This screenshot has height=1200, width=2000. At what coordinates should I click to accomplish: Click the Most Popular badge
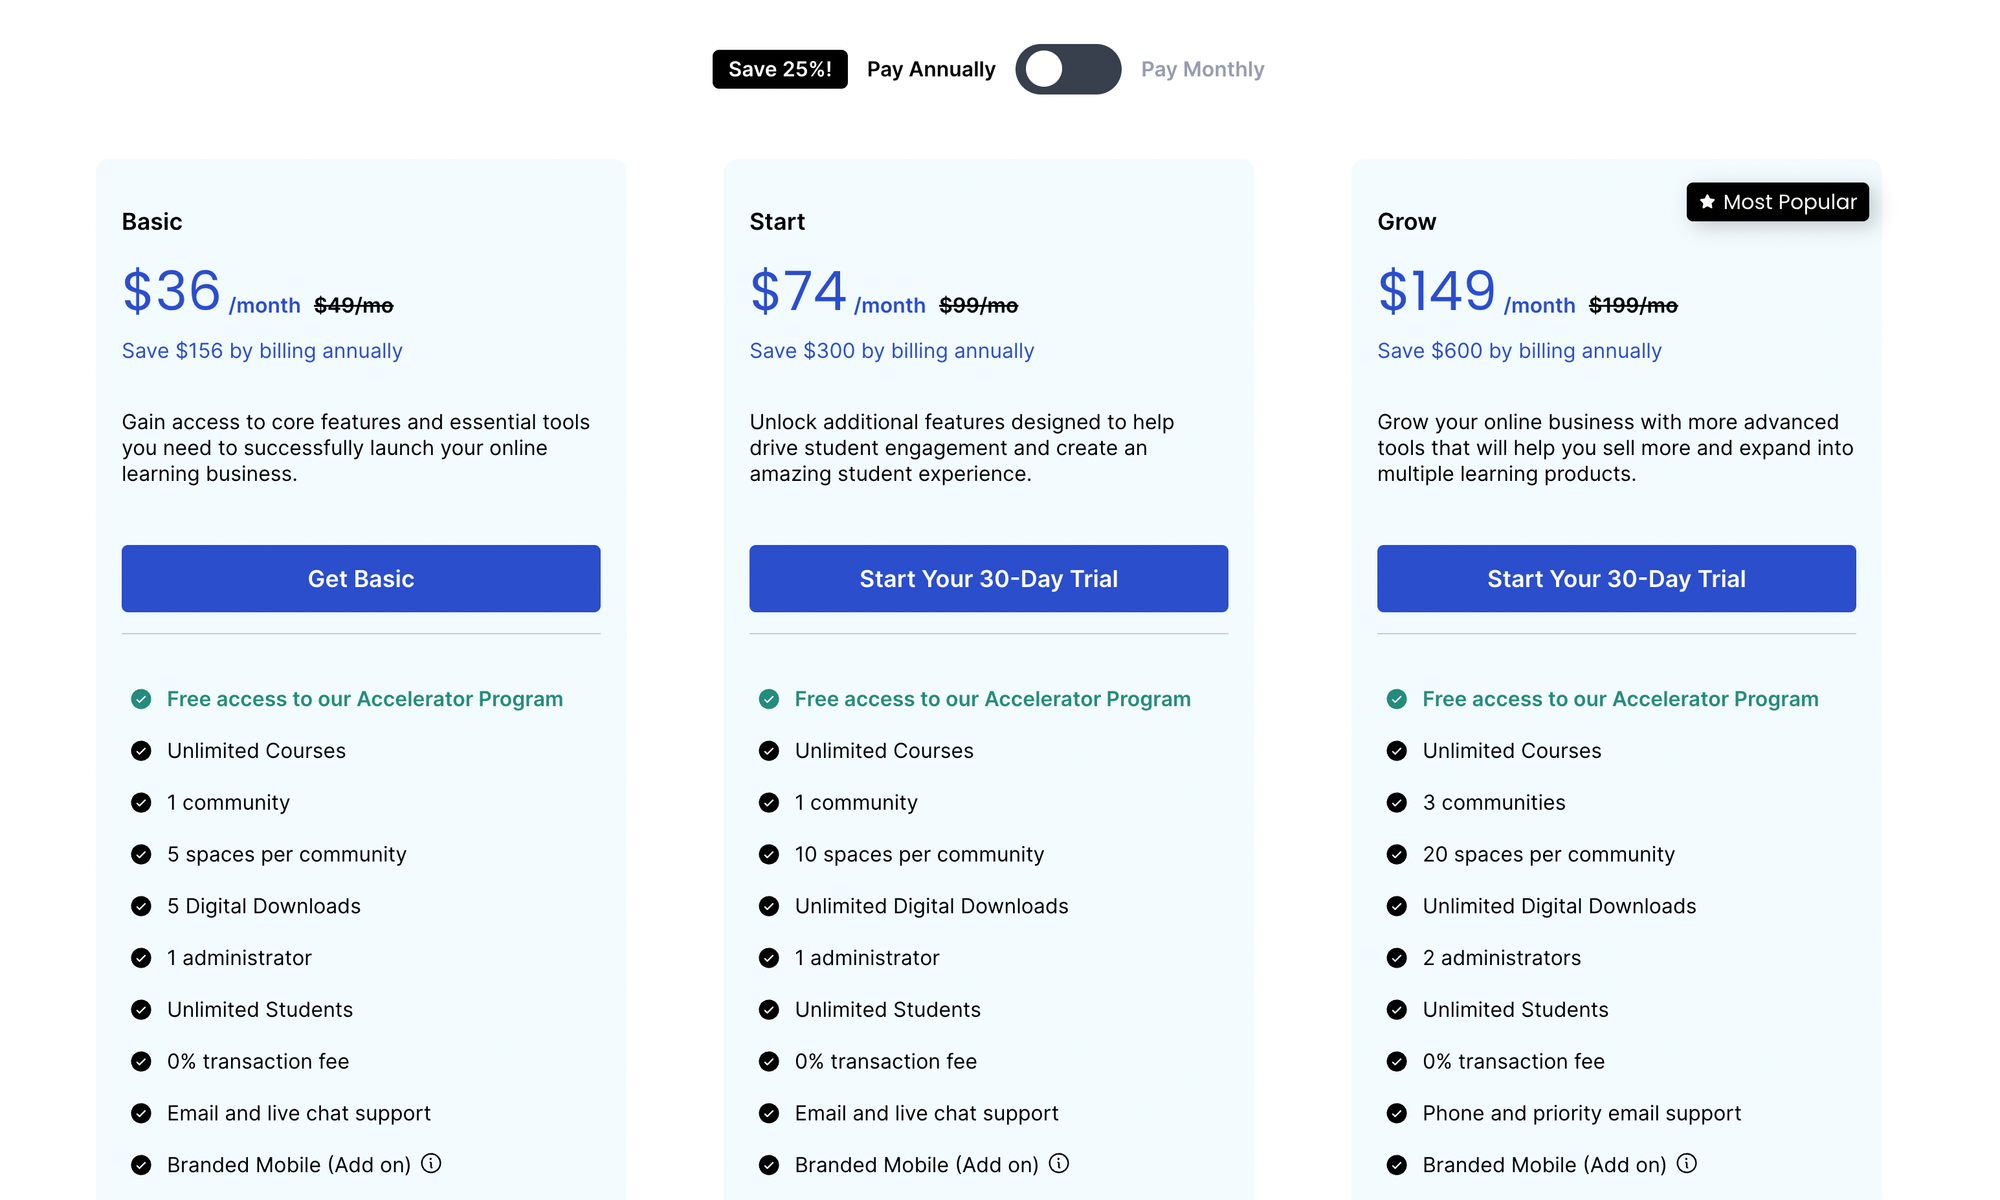[x=1778, y=202]
